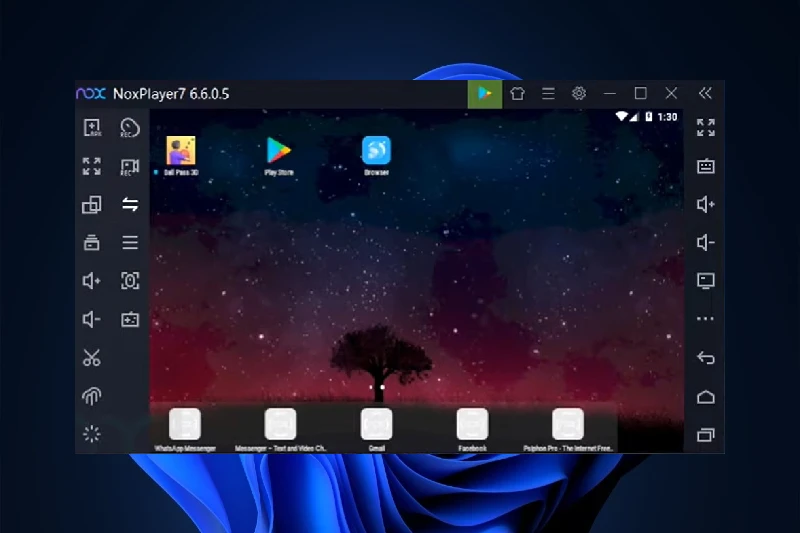Viewport: 800px width, 533px height.
Task: Launch the Browser app
Action: pos(376,152)
